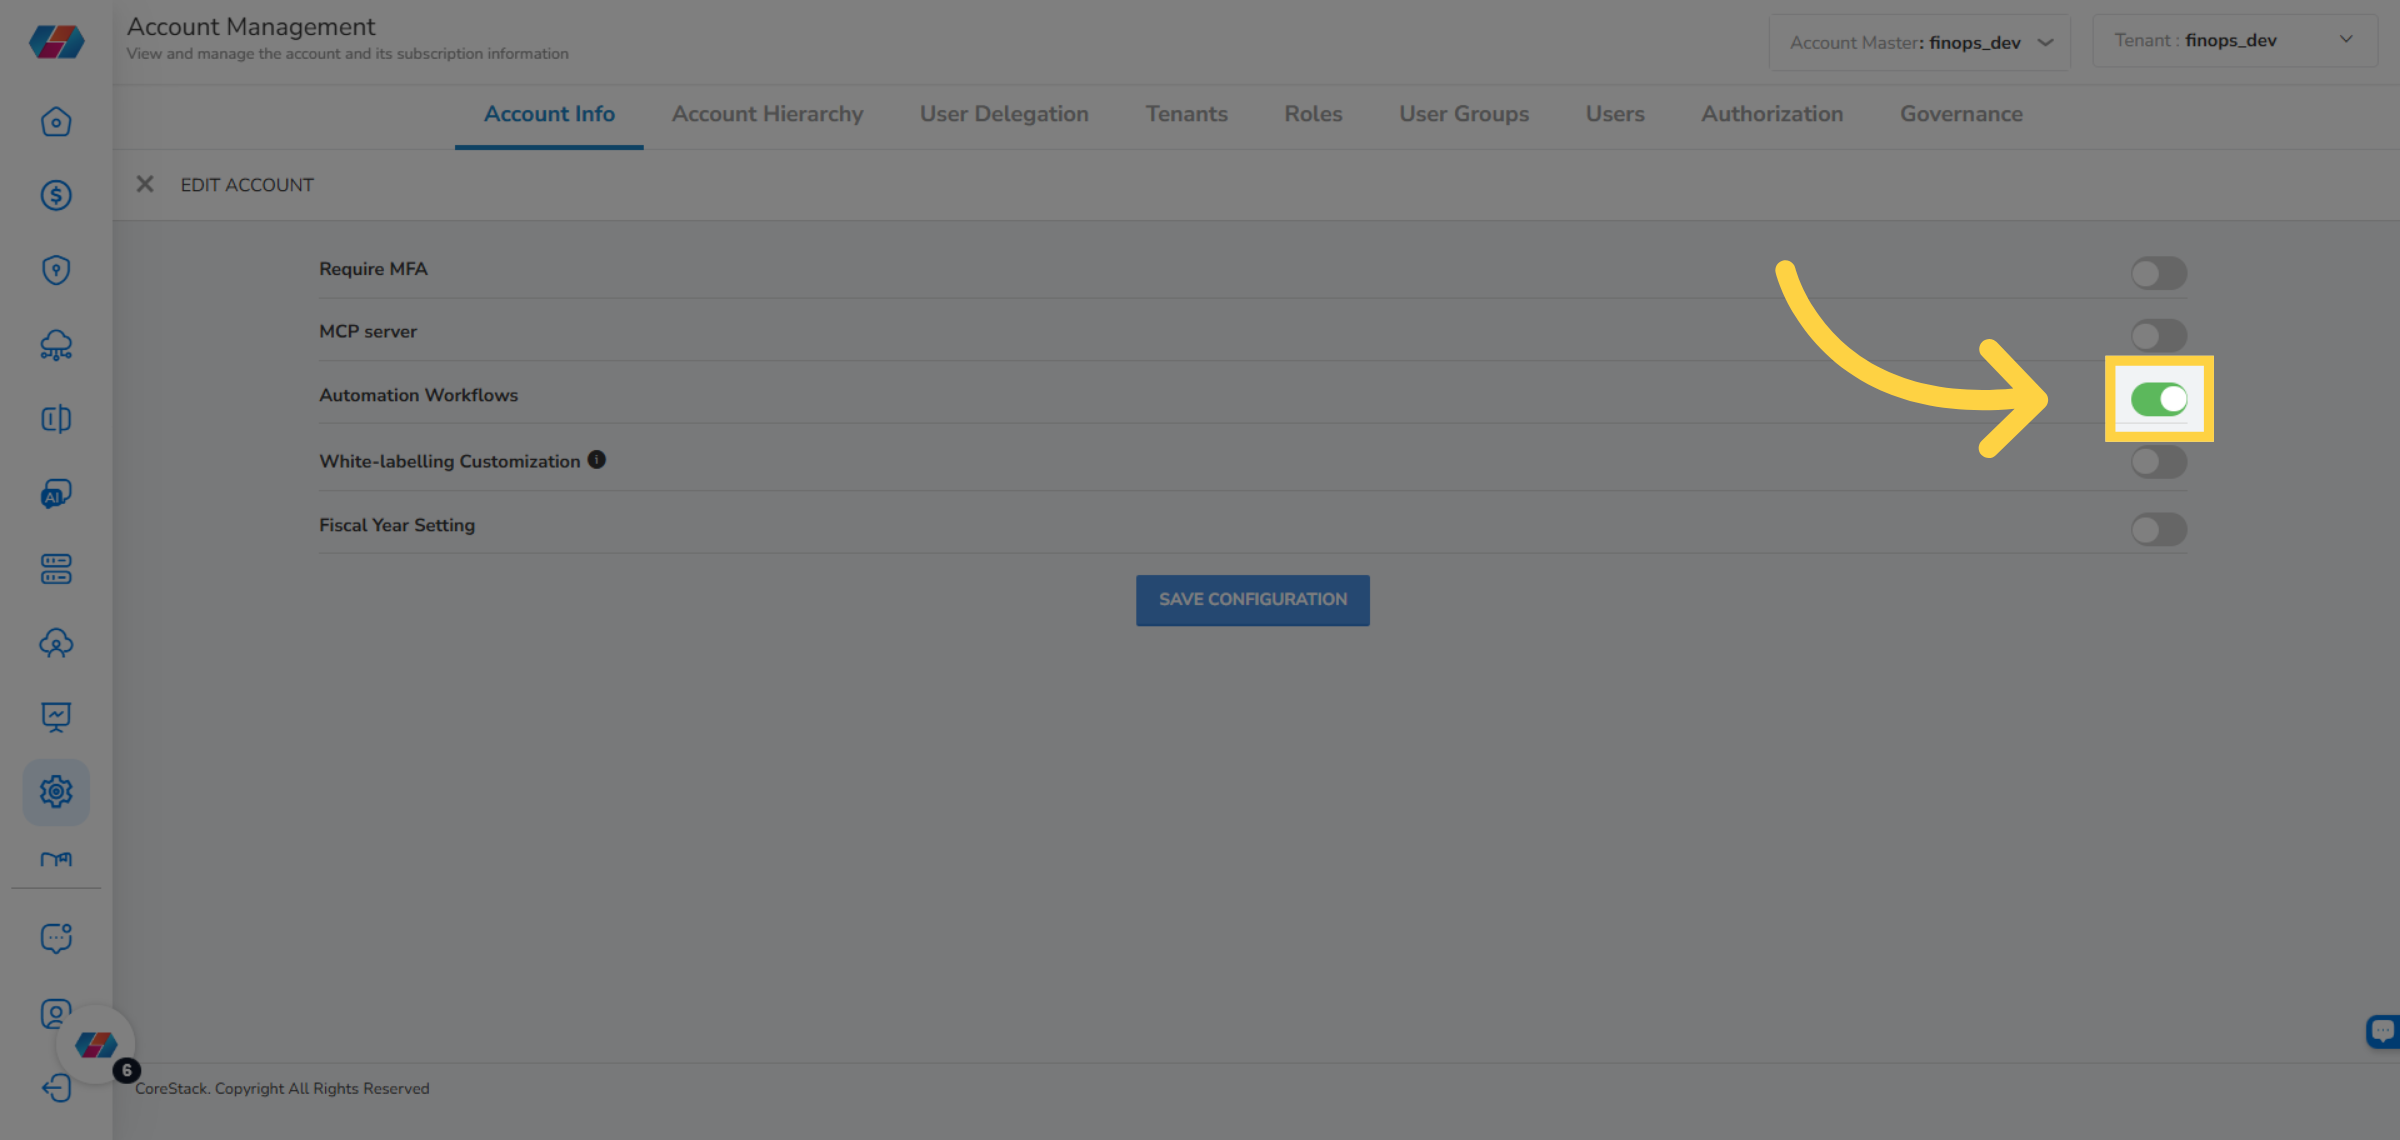Enable the Require MFA toggle

pyautogui.click(x=2158, y=273)
